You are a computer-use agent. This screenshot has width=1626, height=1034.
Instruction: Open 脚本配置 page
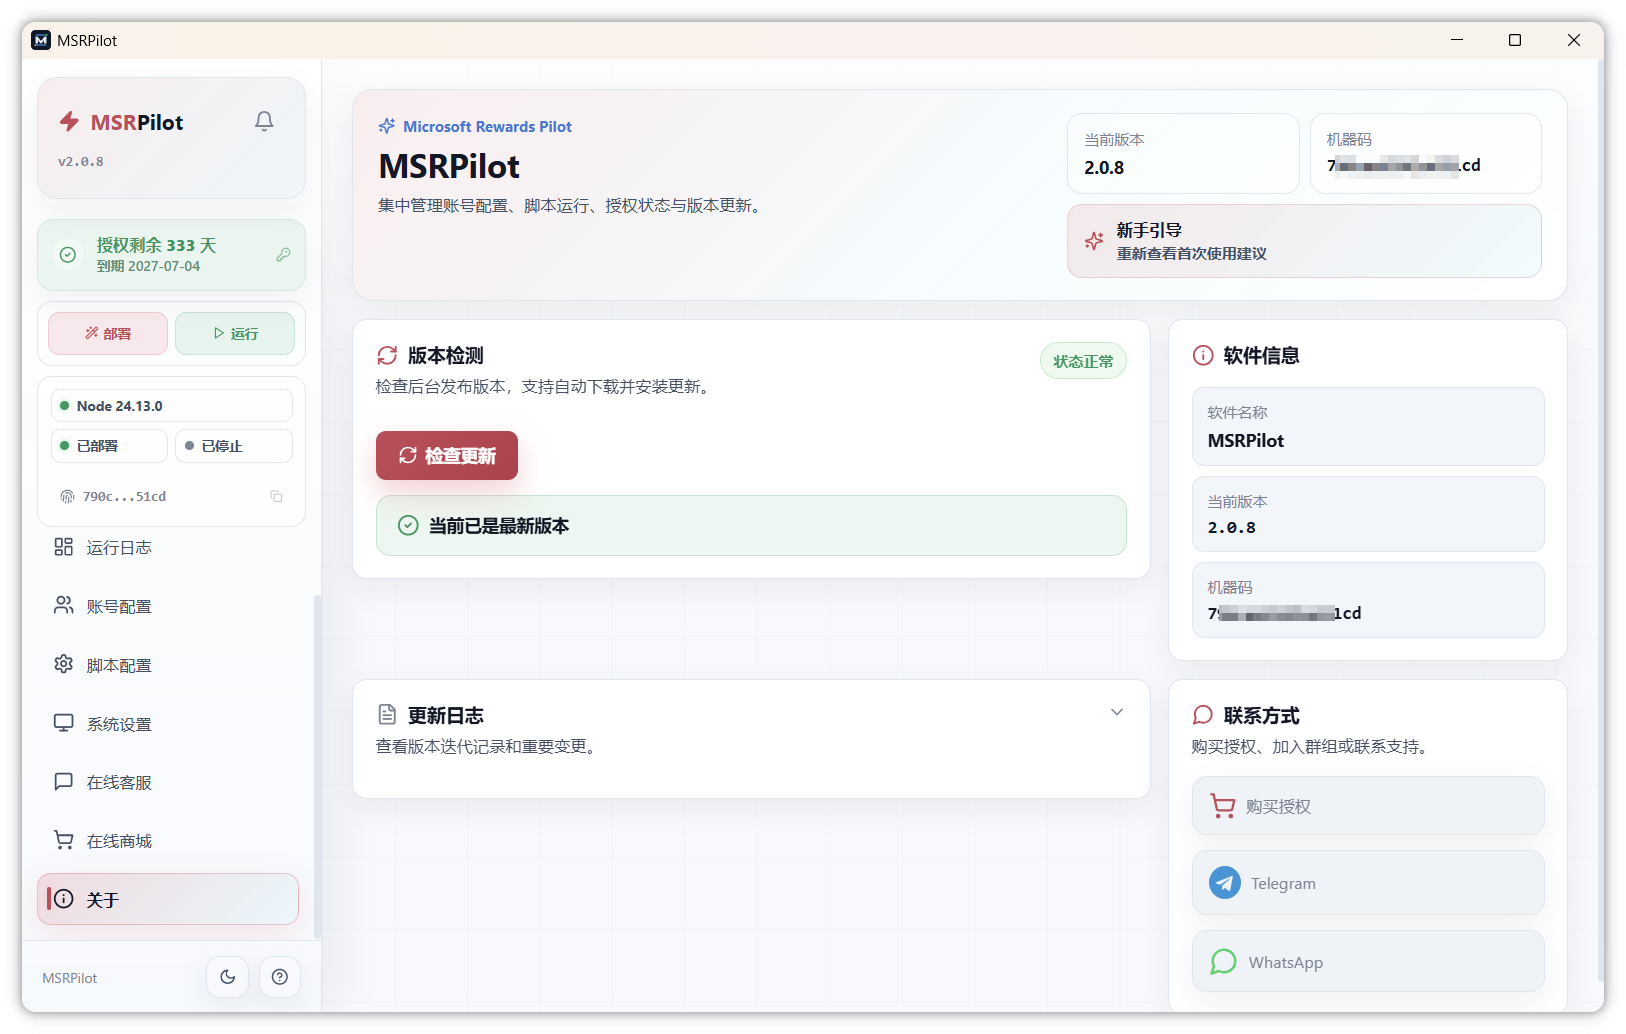coord(166,665)
